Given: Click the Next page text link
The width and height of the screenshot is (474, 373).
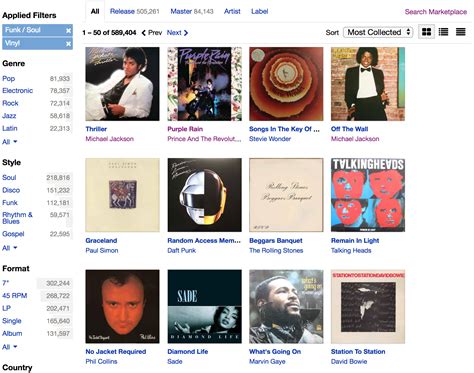Looking at the screenshot, I should click(174, 33).
